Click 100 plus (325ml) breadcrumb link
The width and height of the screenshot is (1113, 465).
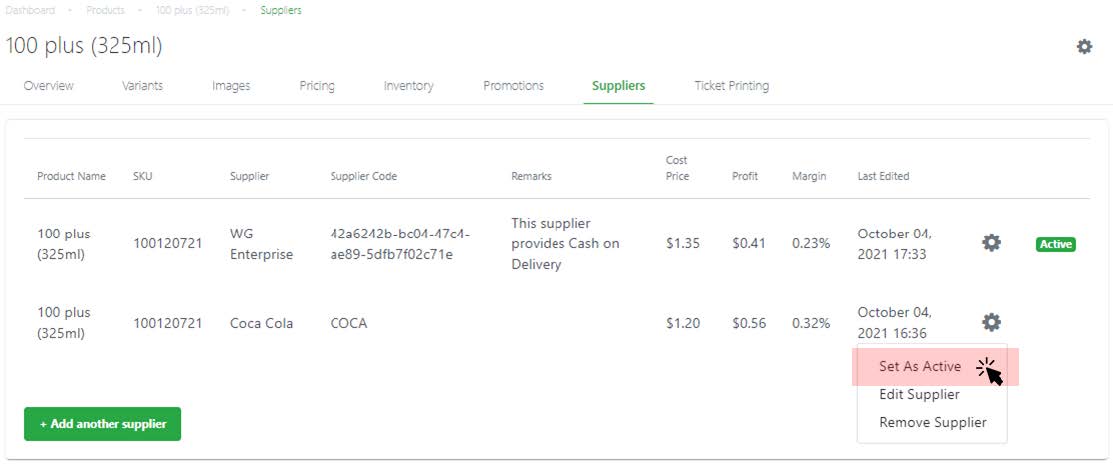(x=192, y=11)
